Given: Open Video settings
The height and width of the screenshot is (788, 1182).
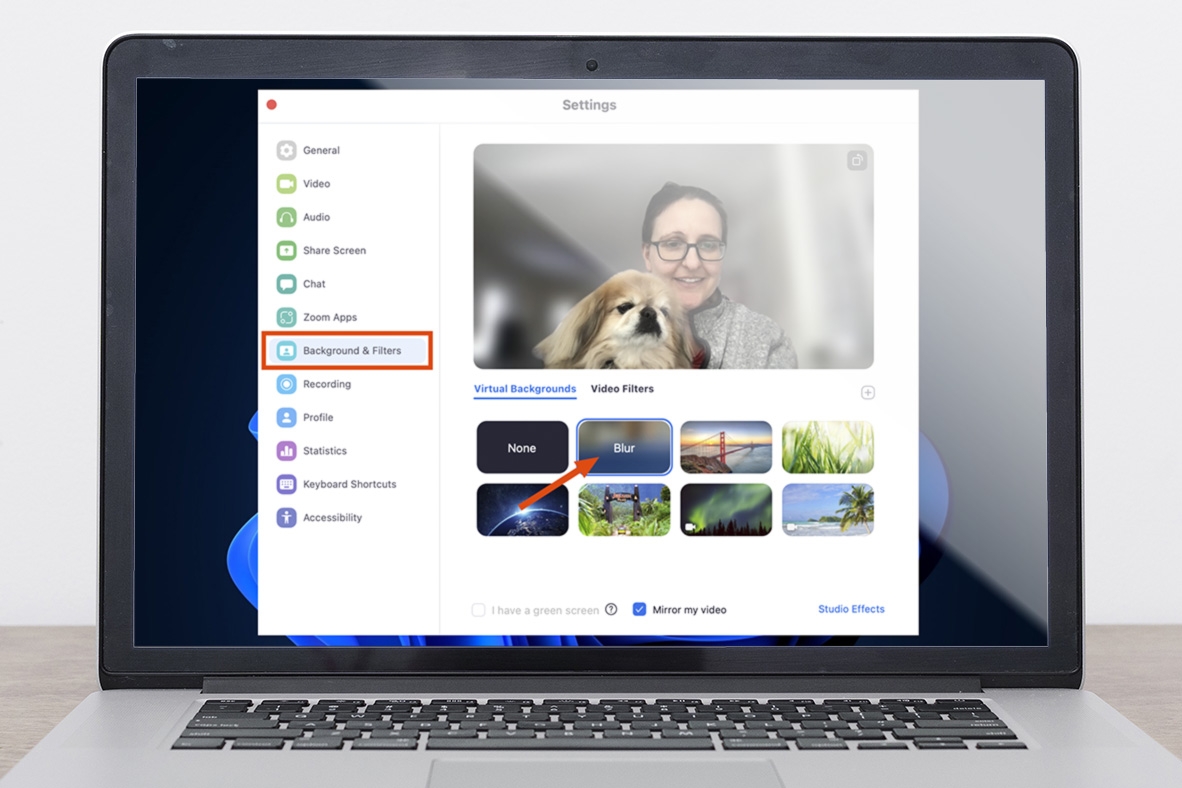Looking at the screenshot, I should click(317, 184).
